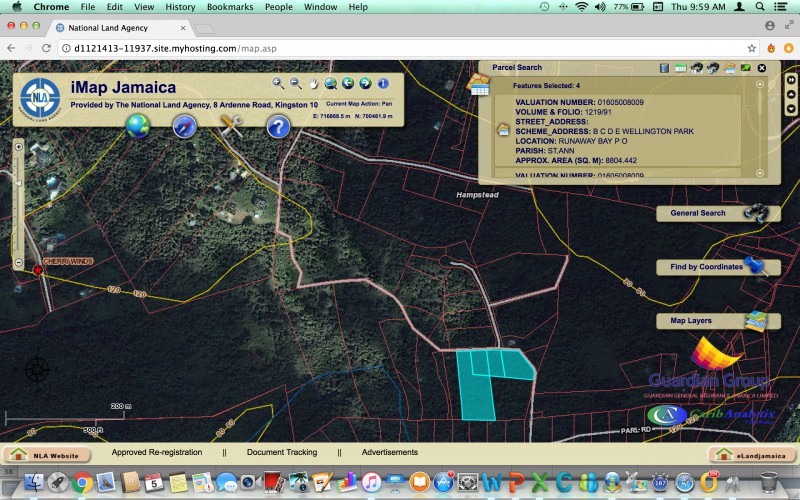Viewport: 800px width, 500px height.
Task: Open the Map Layers panel
Action: [718, 321]
